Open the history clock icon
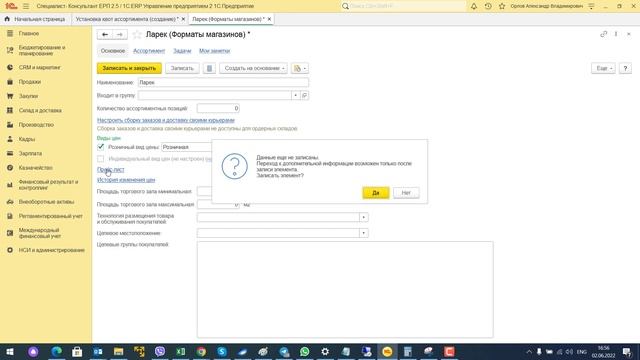Screen dimensions: 640x360 488,6
